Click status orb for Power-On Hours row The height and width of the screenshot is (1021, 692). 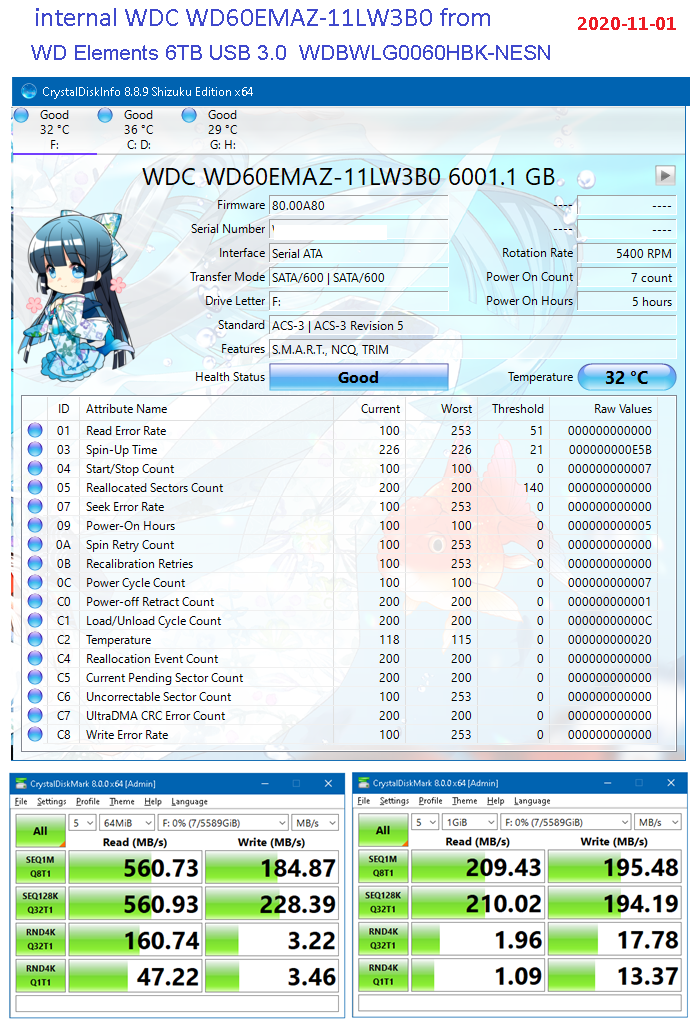pyautogui.click(x=35, y=525)
